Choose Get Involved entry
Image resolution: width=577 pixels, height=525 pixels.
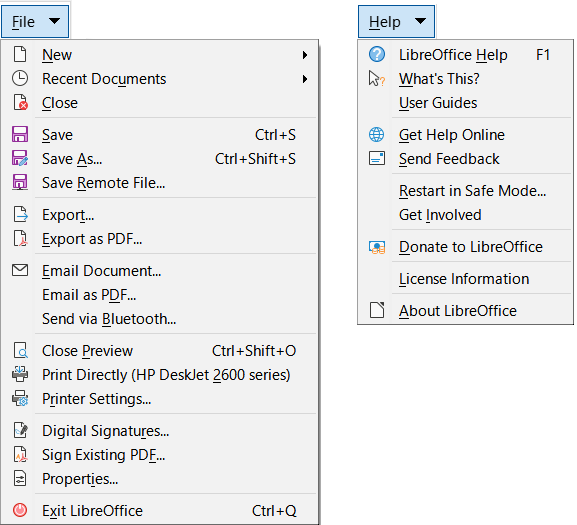pos(466,214)
